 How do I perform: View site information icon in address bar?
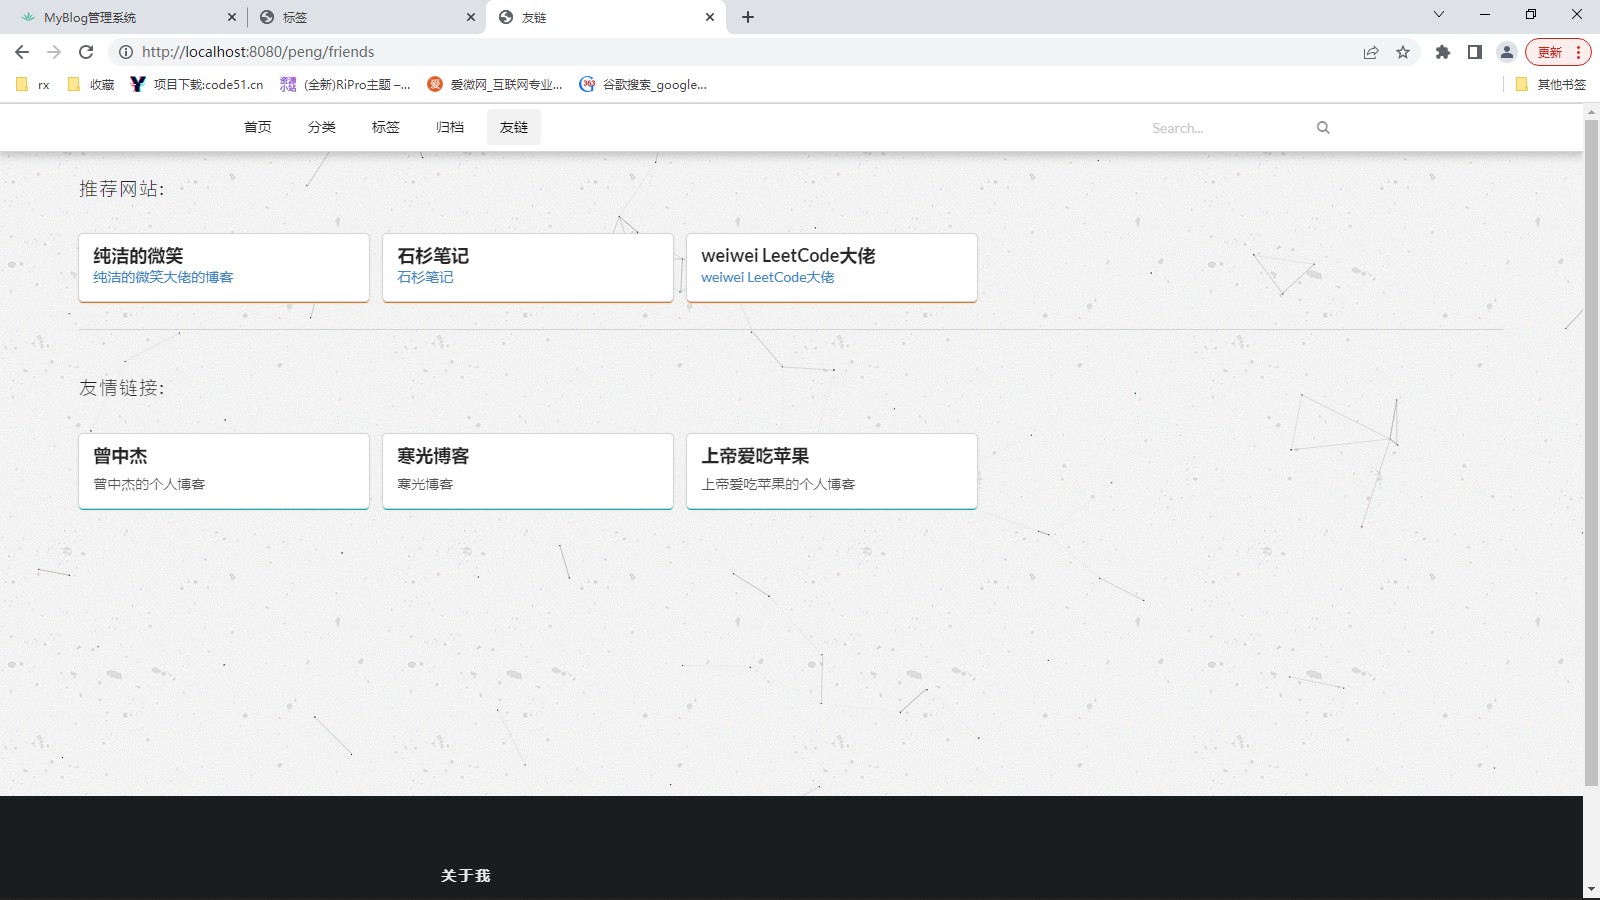(x=126, y=52)
